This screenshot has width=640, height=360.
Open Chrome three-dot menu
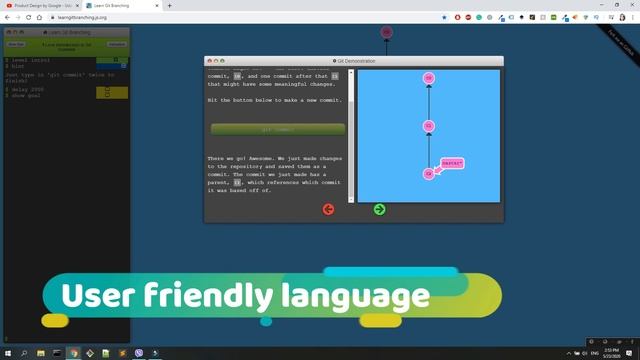633,18
